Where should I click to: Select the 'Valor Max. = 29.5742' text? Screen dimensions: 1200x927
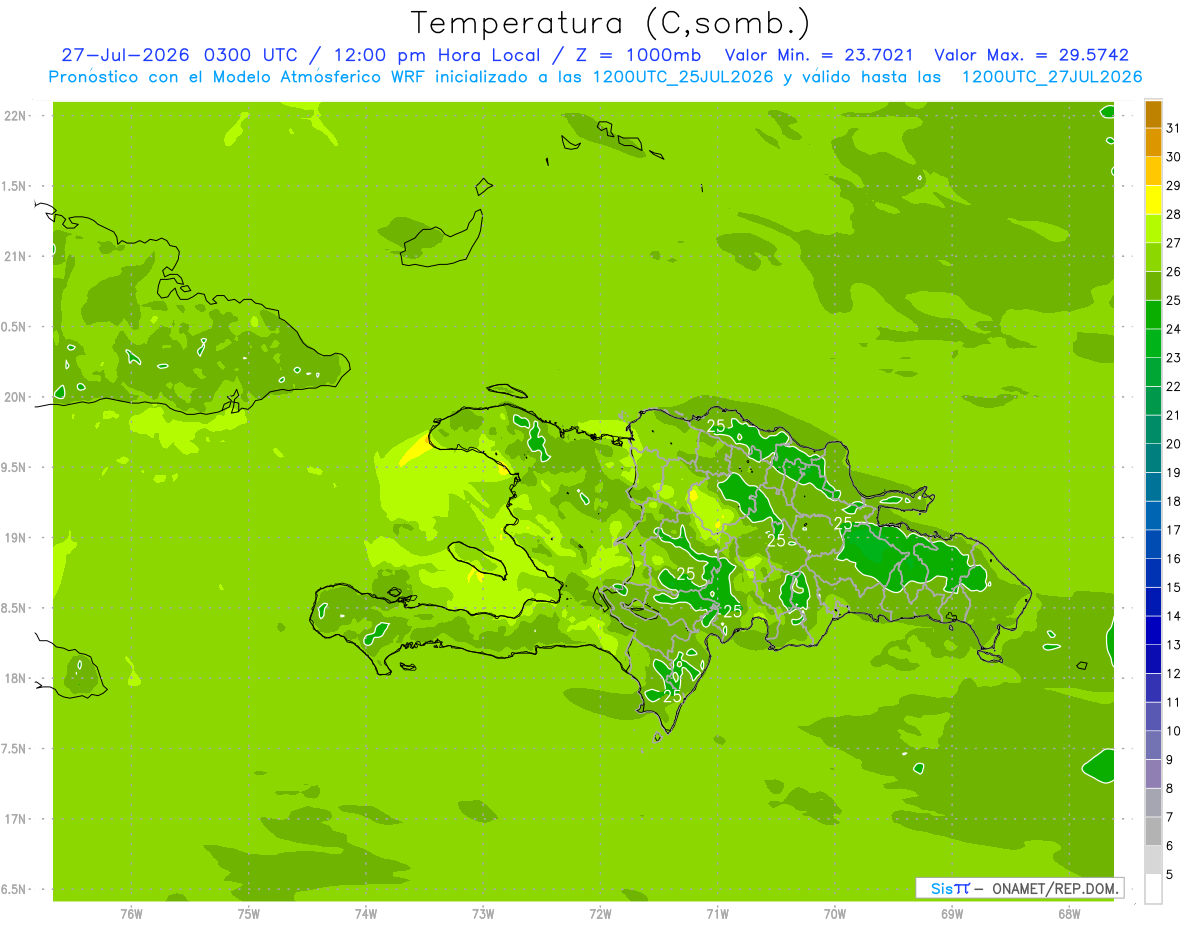1034,55
